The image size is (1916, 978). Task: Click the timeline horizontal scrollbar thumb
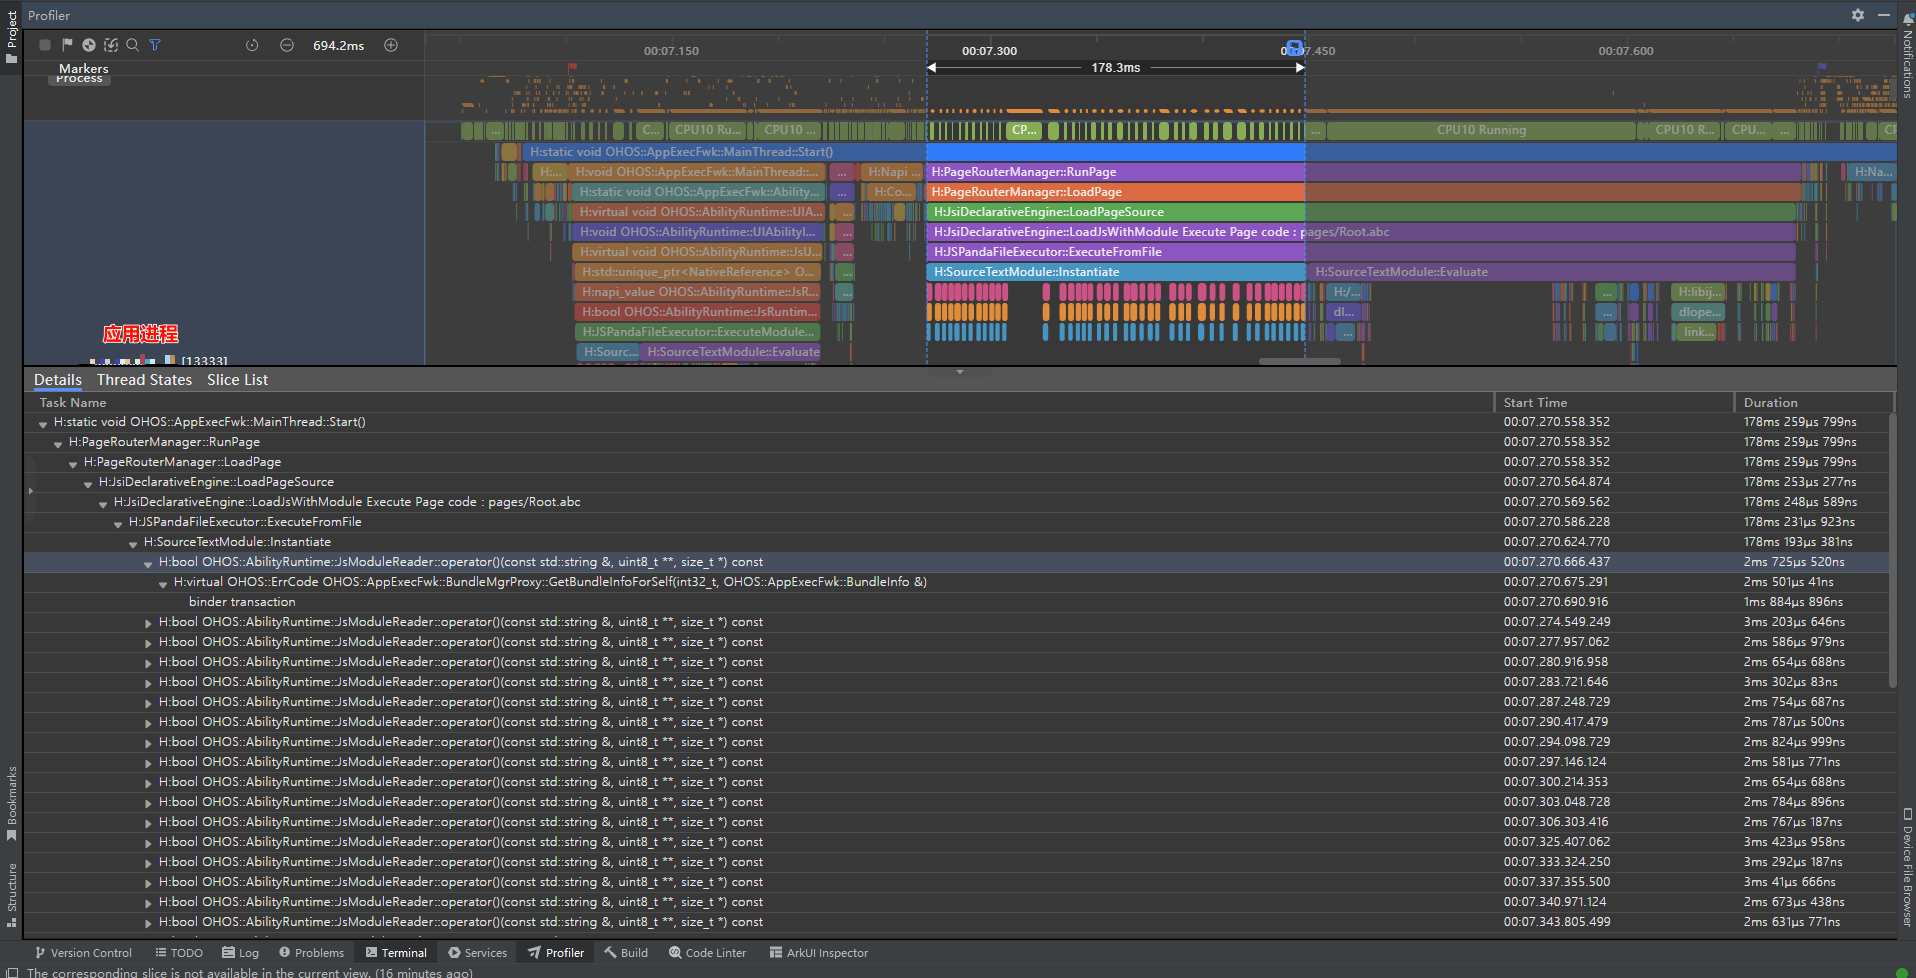[x=1299, y=361]
